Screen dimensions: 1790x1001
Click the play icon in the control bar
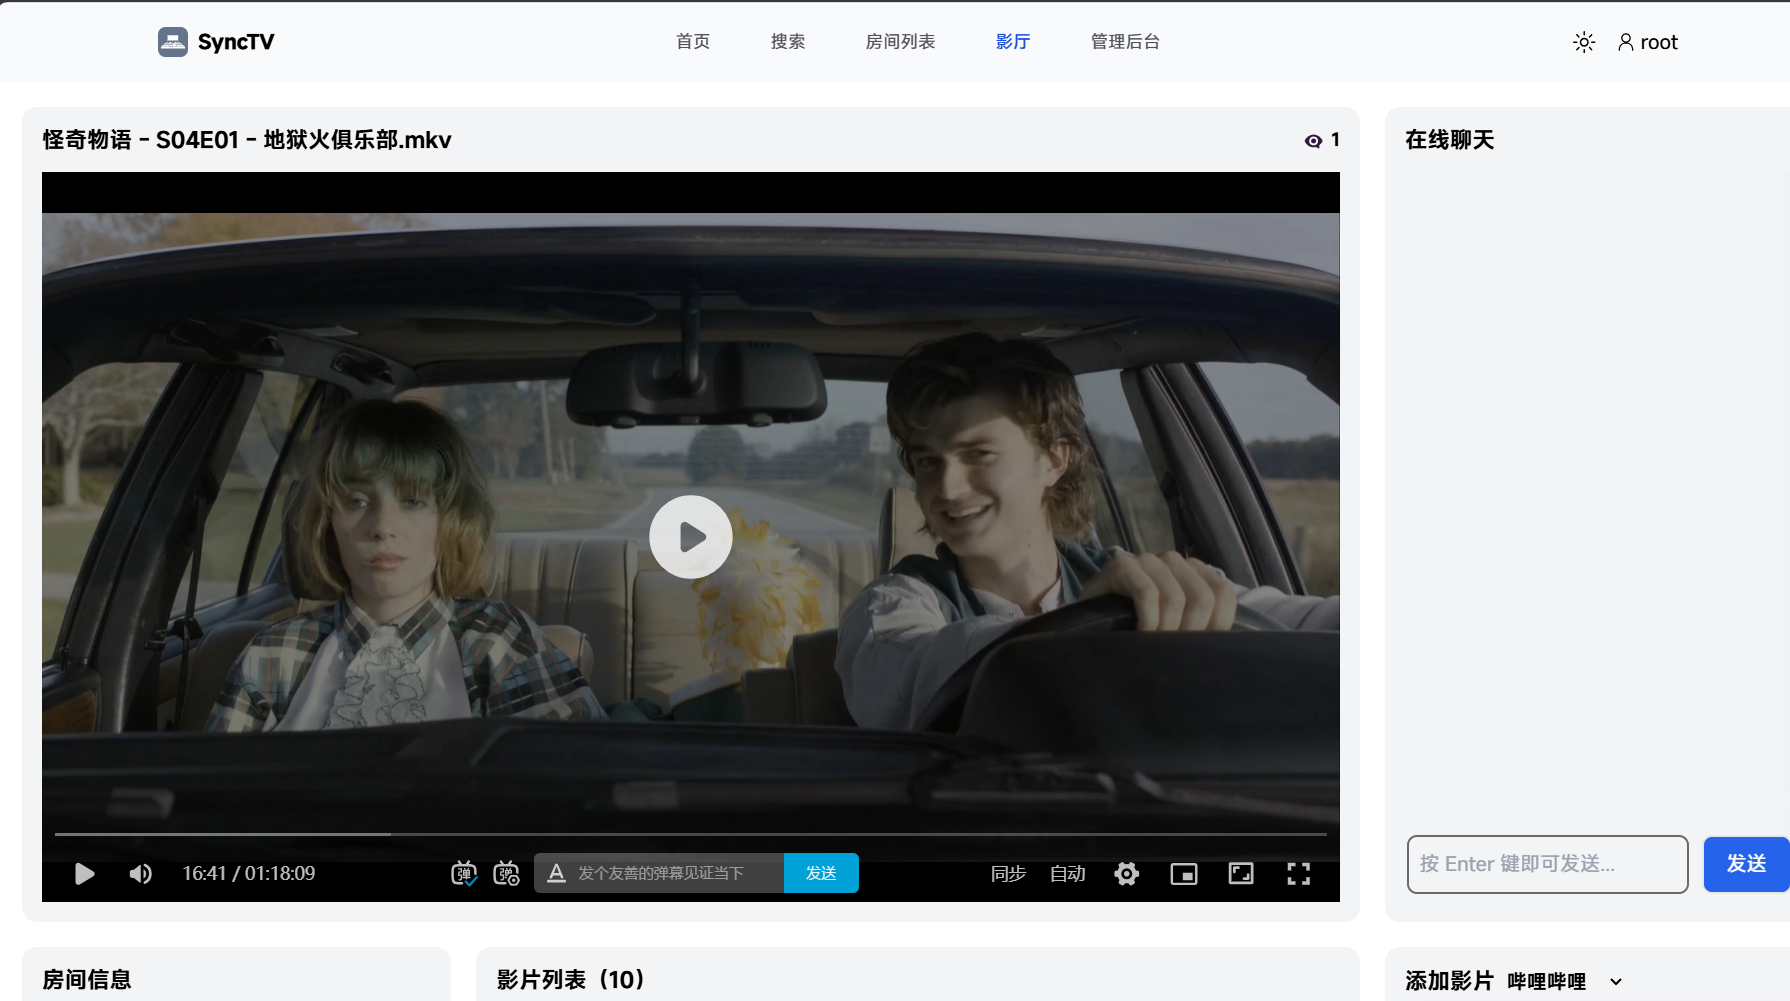click(x=85, y=874)
